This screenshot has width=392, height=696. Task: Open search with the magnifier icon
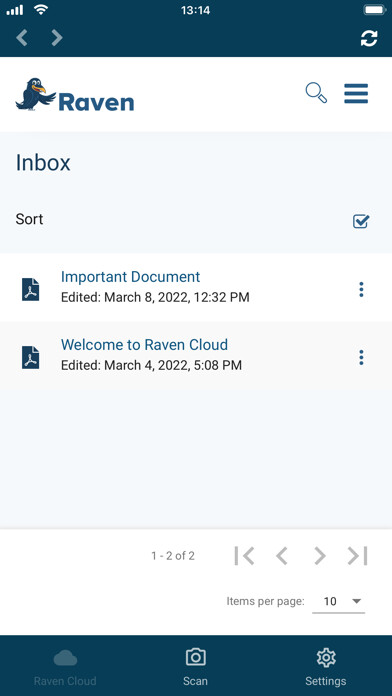point(316,93)
